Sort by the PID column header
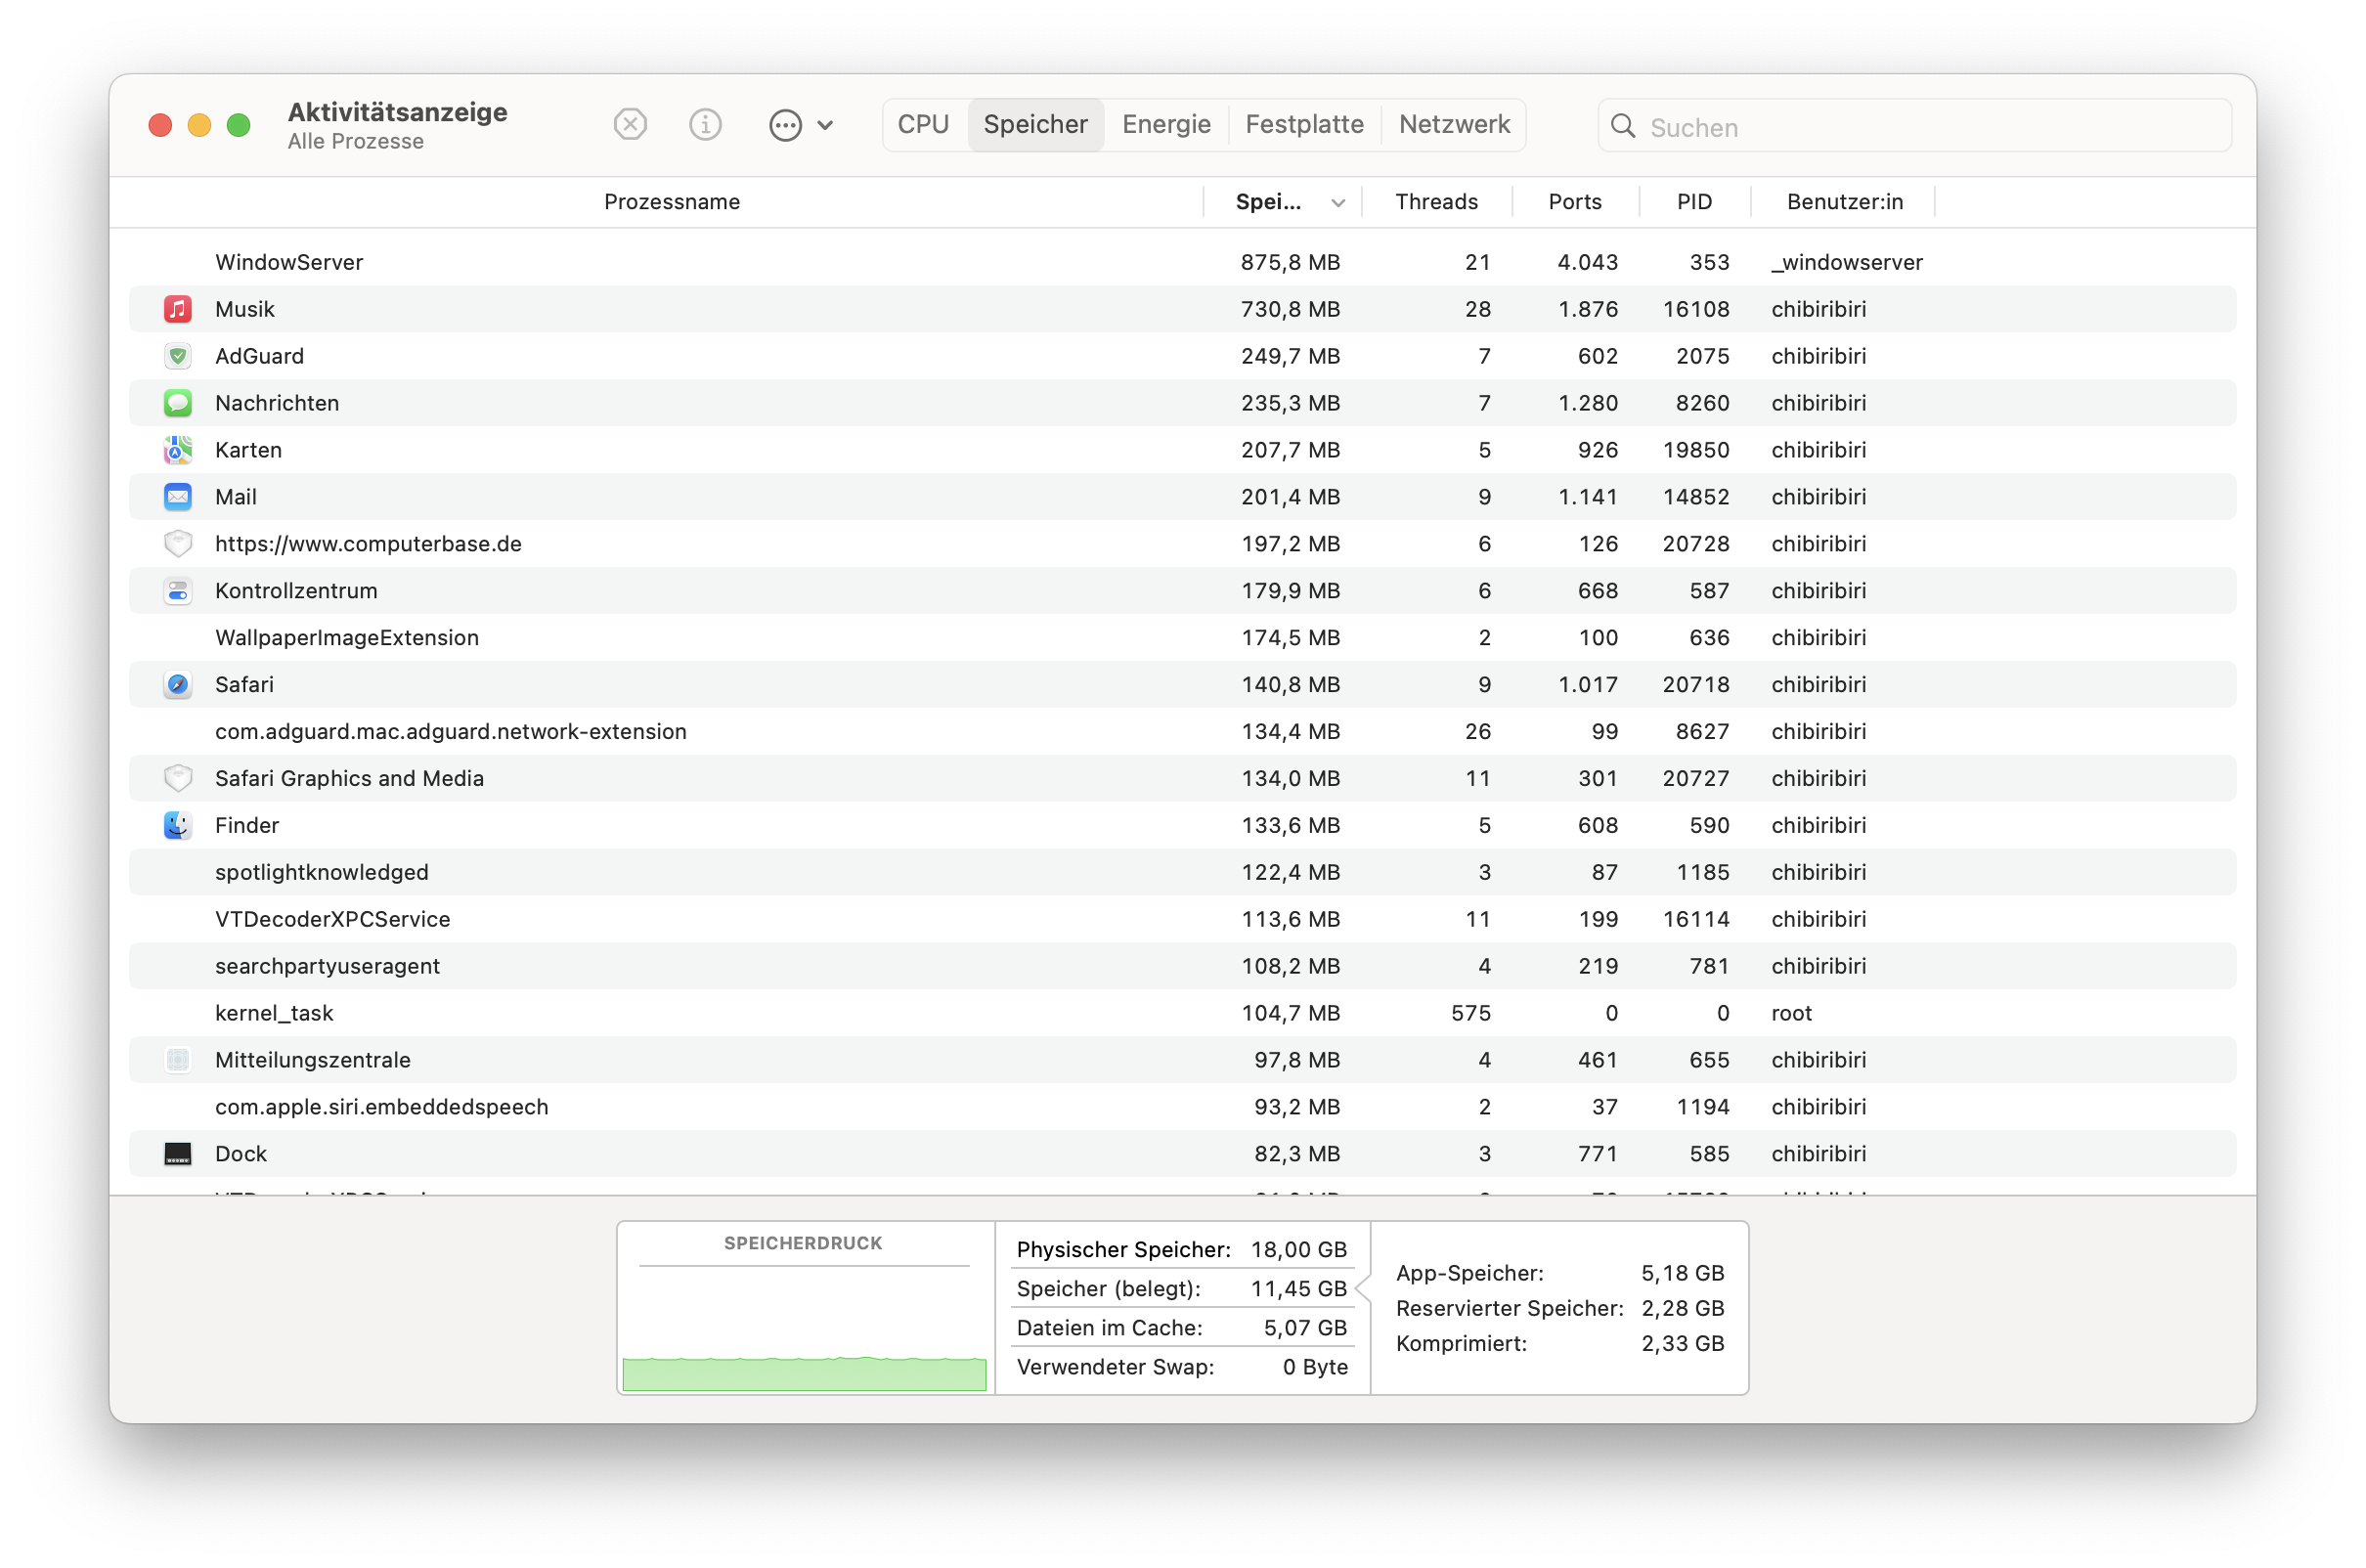Screen dimensions: 2366x1568 (1694, 202)
